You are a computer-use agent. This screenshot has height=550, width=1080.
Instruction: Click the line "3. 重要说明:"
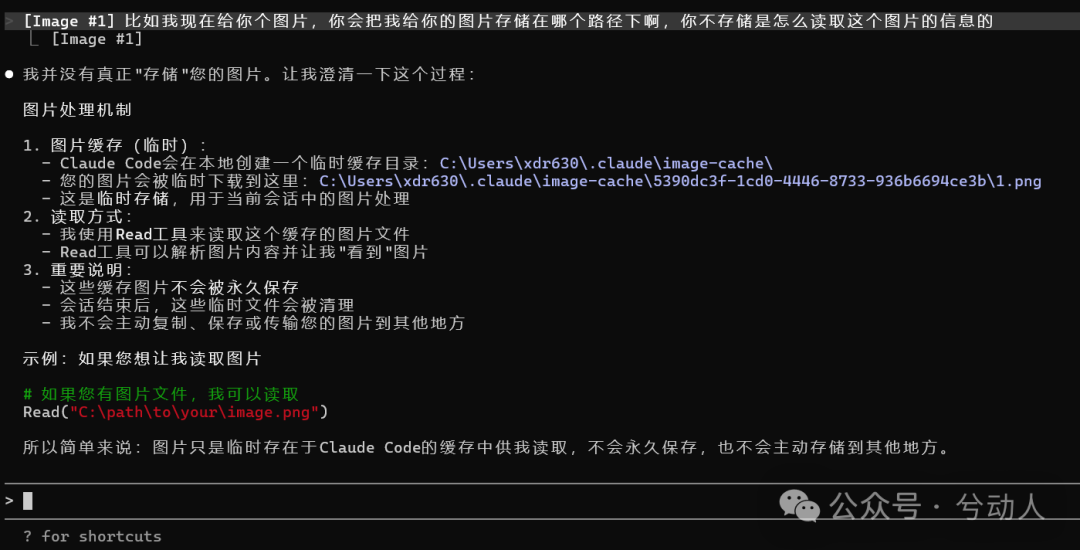78,271
